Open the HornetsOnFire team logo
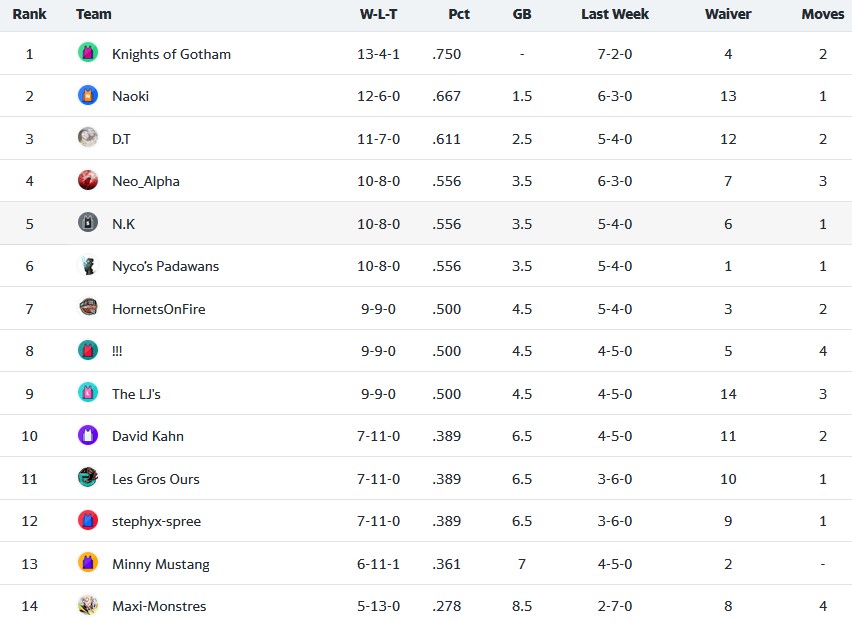 pyautogui.click(x=88, y=307)
